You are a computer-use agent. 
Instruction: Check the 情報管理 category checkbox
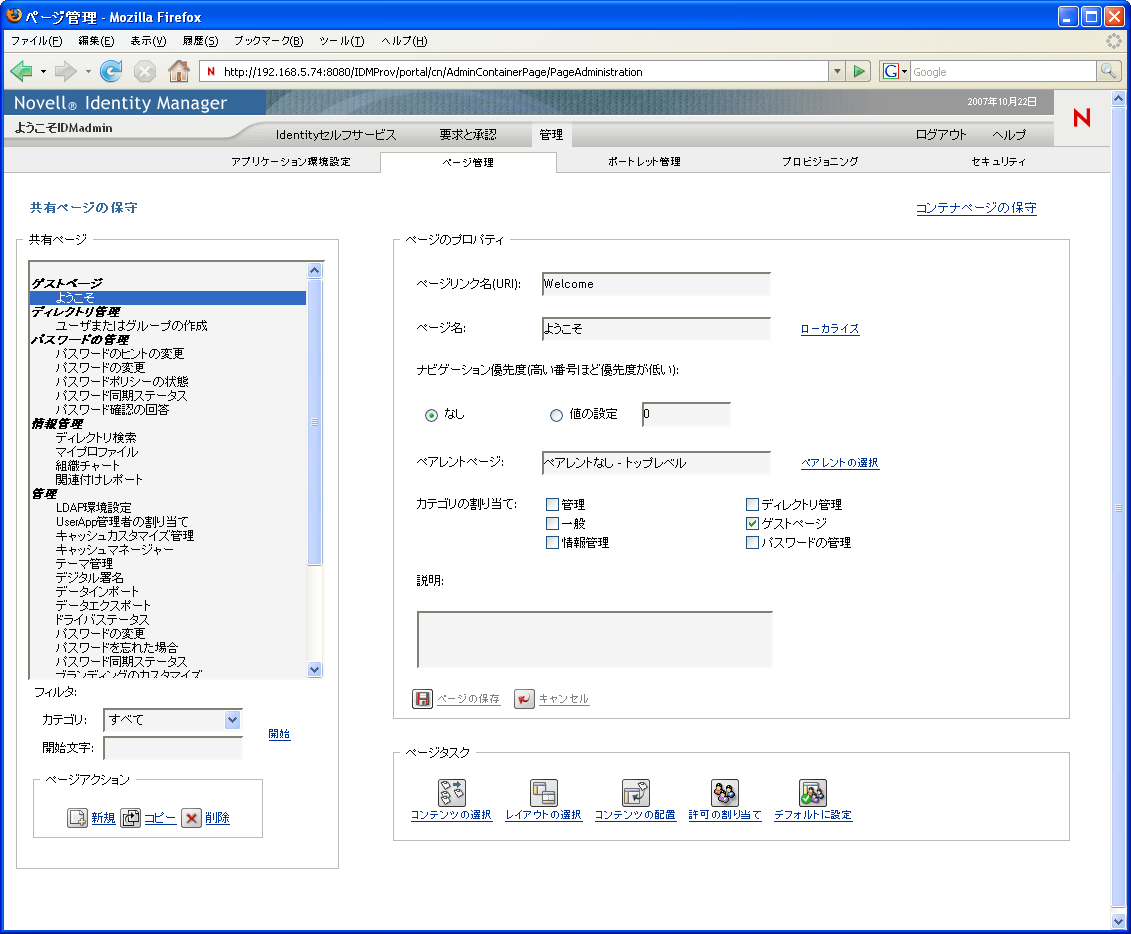click(553, 542)
